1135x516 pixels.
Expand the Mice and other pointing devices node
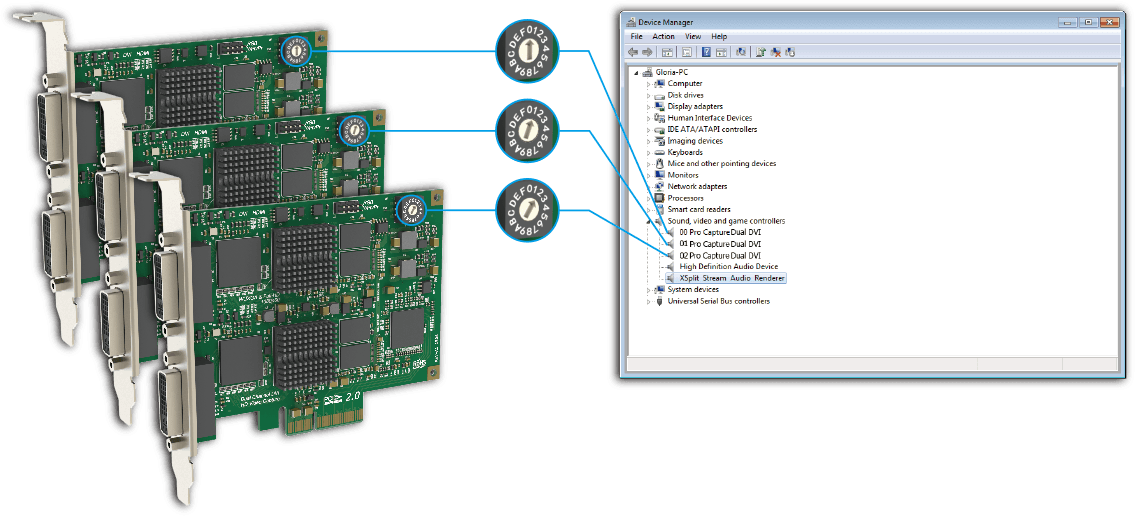[649, 164]
